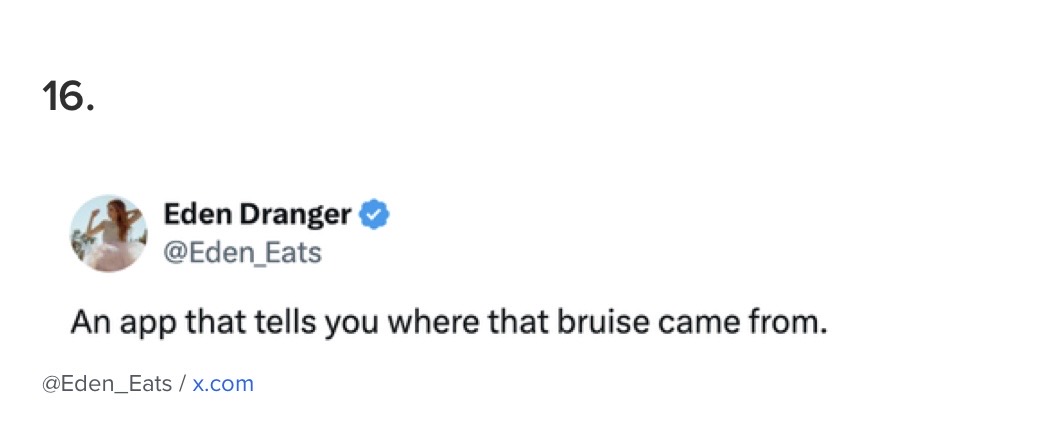Screen dimensions: 1053x430
Task: Open the x.com source link
Action: [x=223, y=384]
